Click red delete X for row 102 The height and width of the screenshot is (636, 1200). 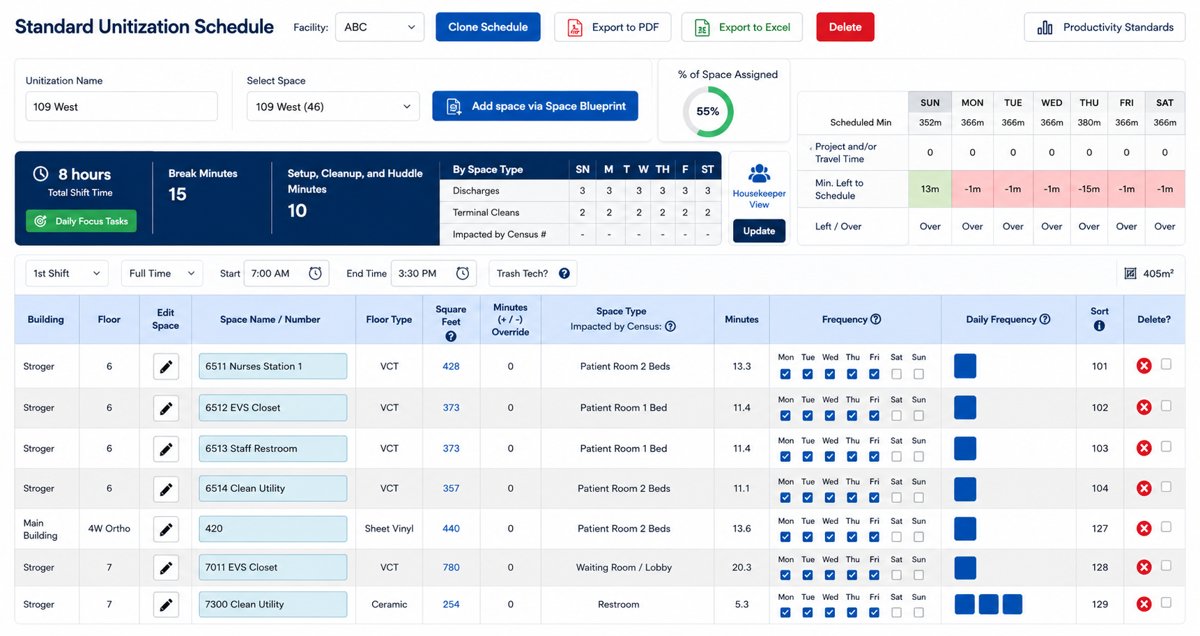click(x=1144, y=408)
